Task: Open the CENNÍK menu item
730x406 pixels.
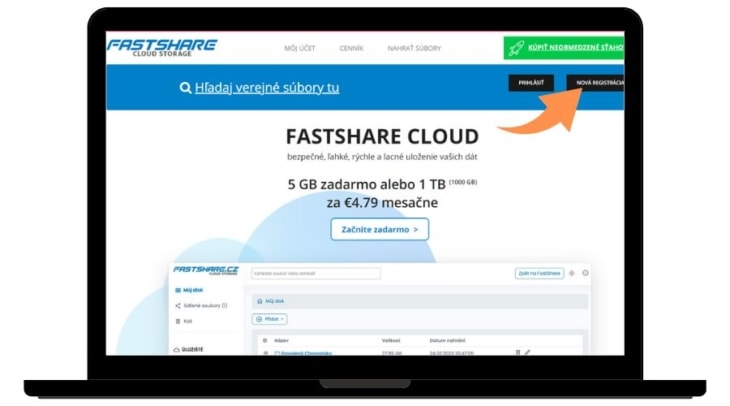Action: (x=351, y=48)
